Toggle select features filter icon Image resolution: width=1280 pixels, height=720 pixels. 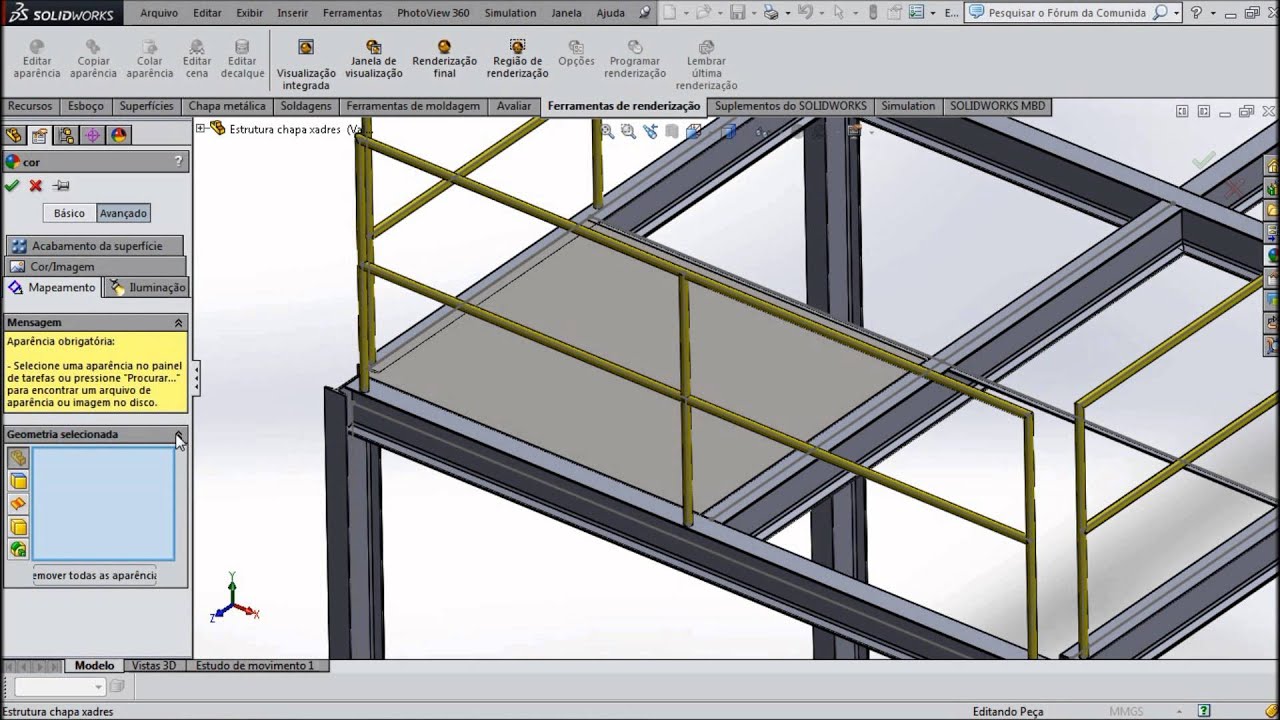pyautogui.click(x=18, y=549)
